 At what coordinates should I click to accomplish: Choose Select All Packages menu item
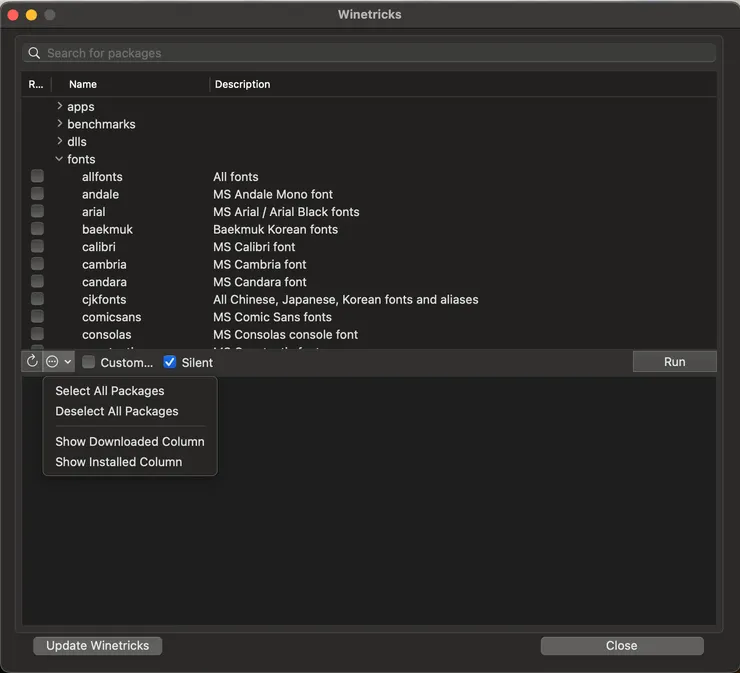point(110,391)
